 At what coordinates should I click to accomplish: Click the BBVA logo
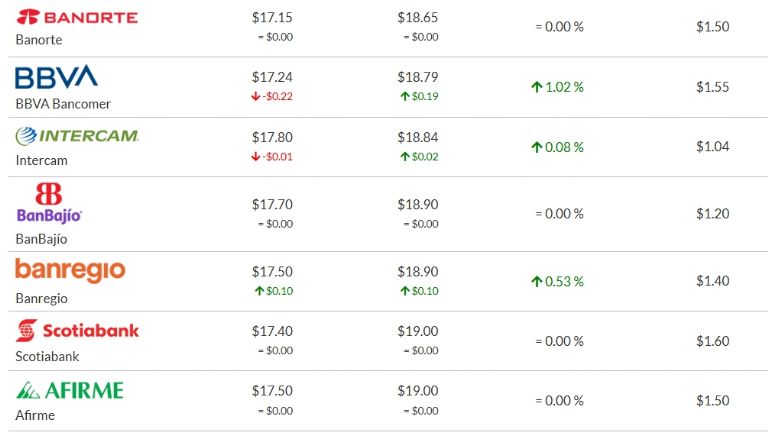56,77
